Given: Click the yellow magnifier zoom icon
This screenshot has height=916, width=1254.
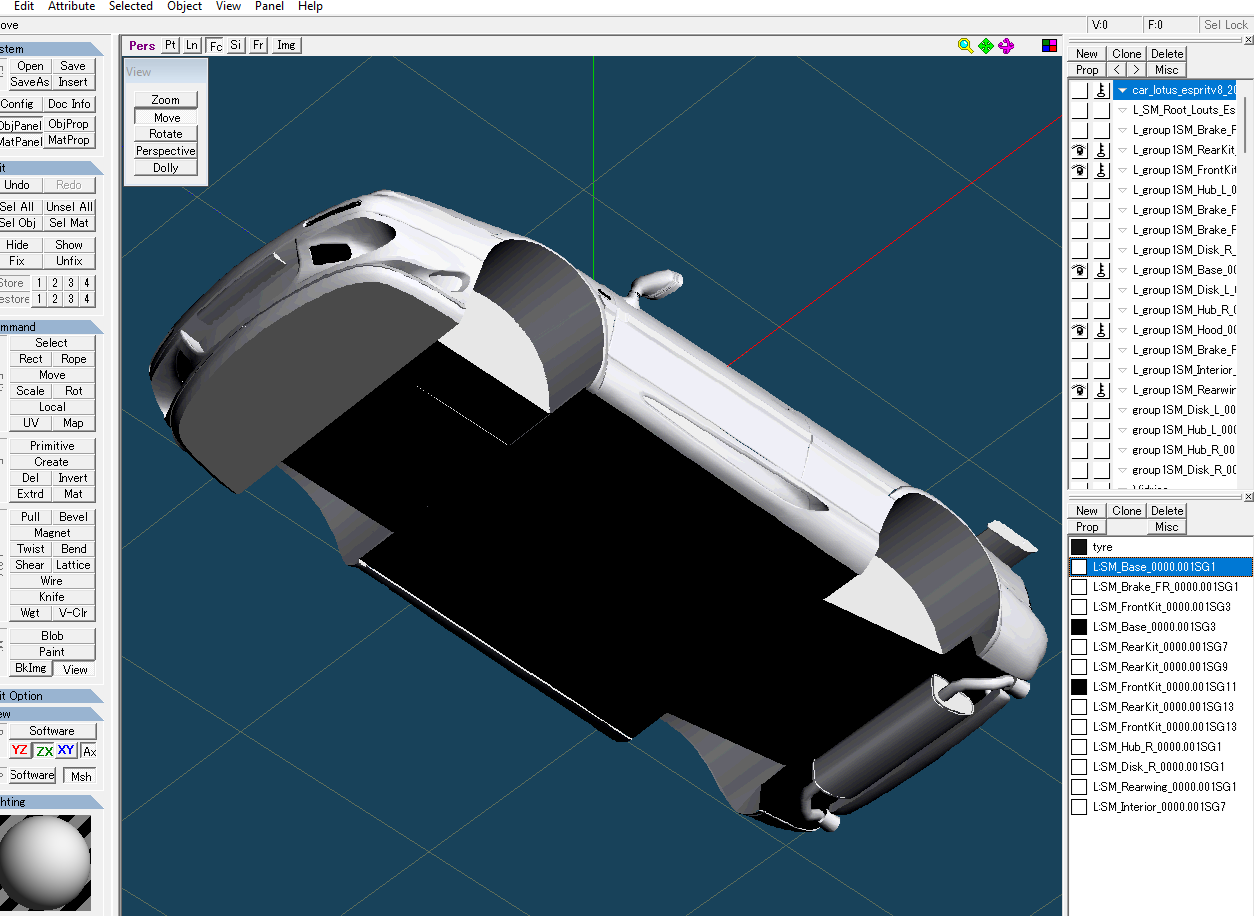Looking at the screenshot, I should 965,45.
